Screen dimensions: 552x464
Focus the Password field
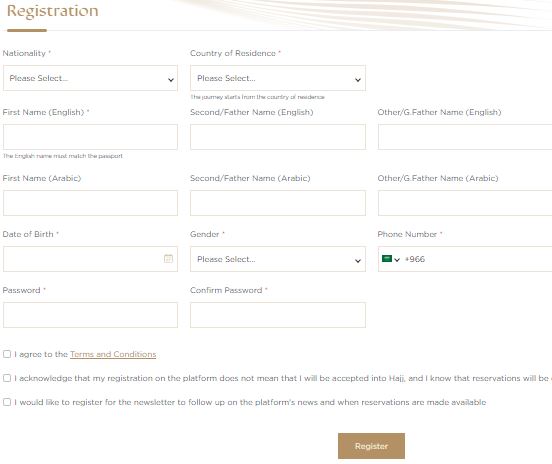click(x=90, y=315)
